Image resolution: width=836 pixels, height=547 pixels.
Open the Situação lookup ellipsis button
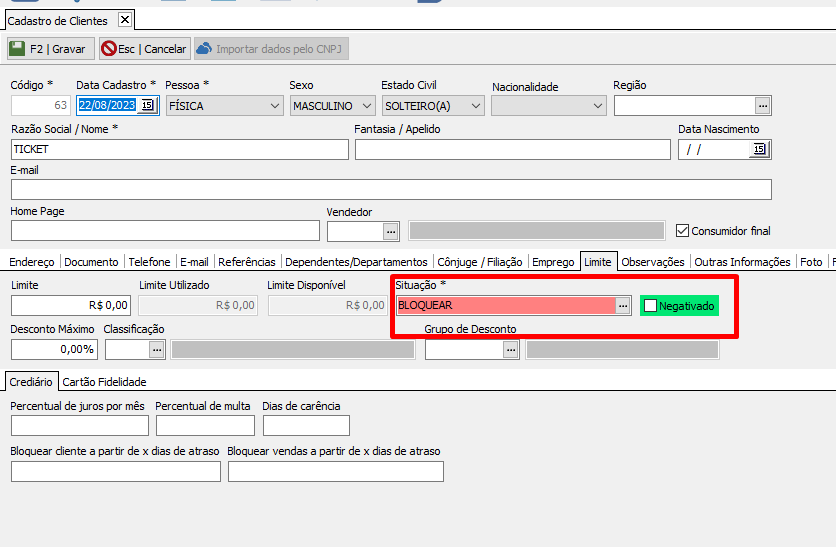pyautogui.click(x=623, y=305)
